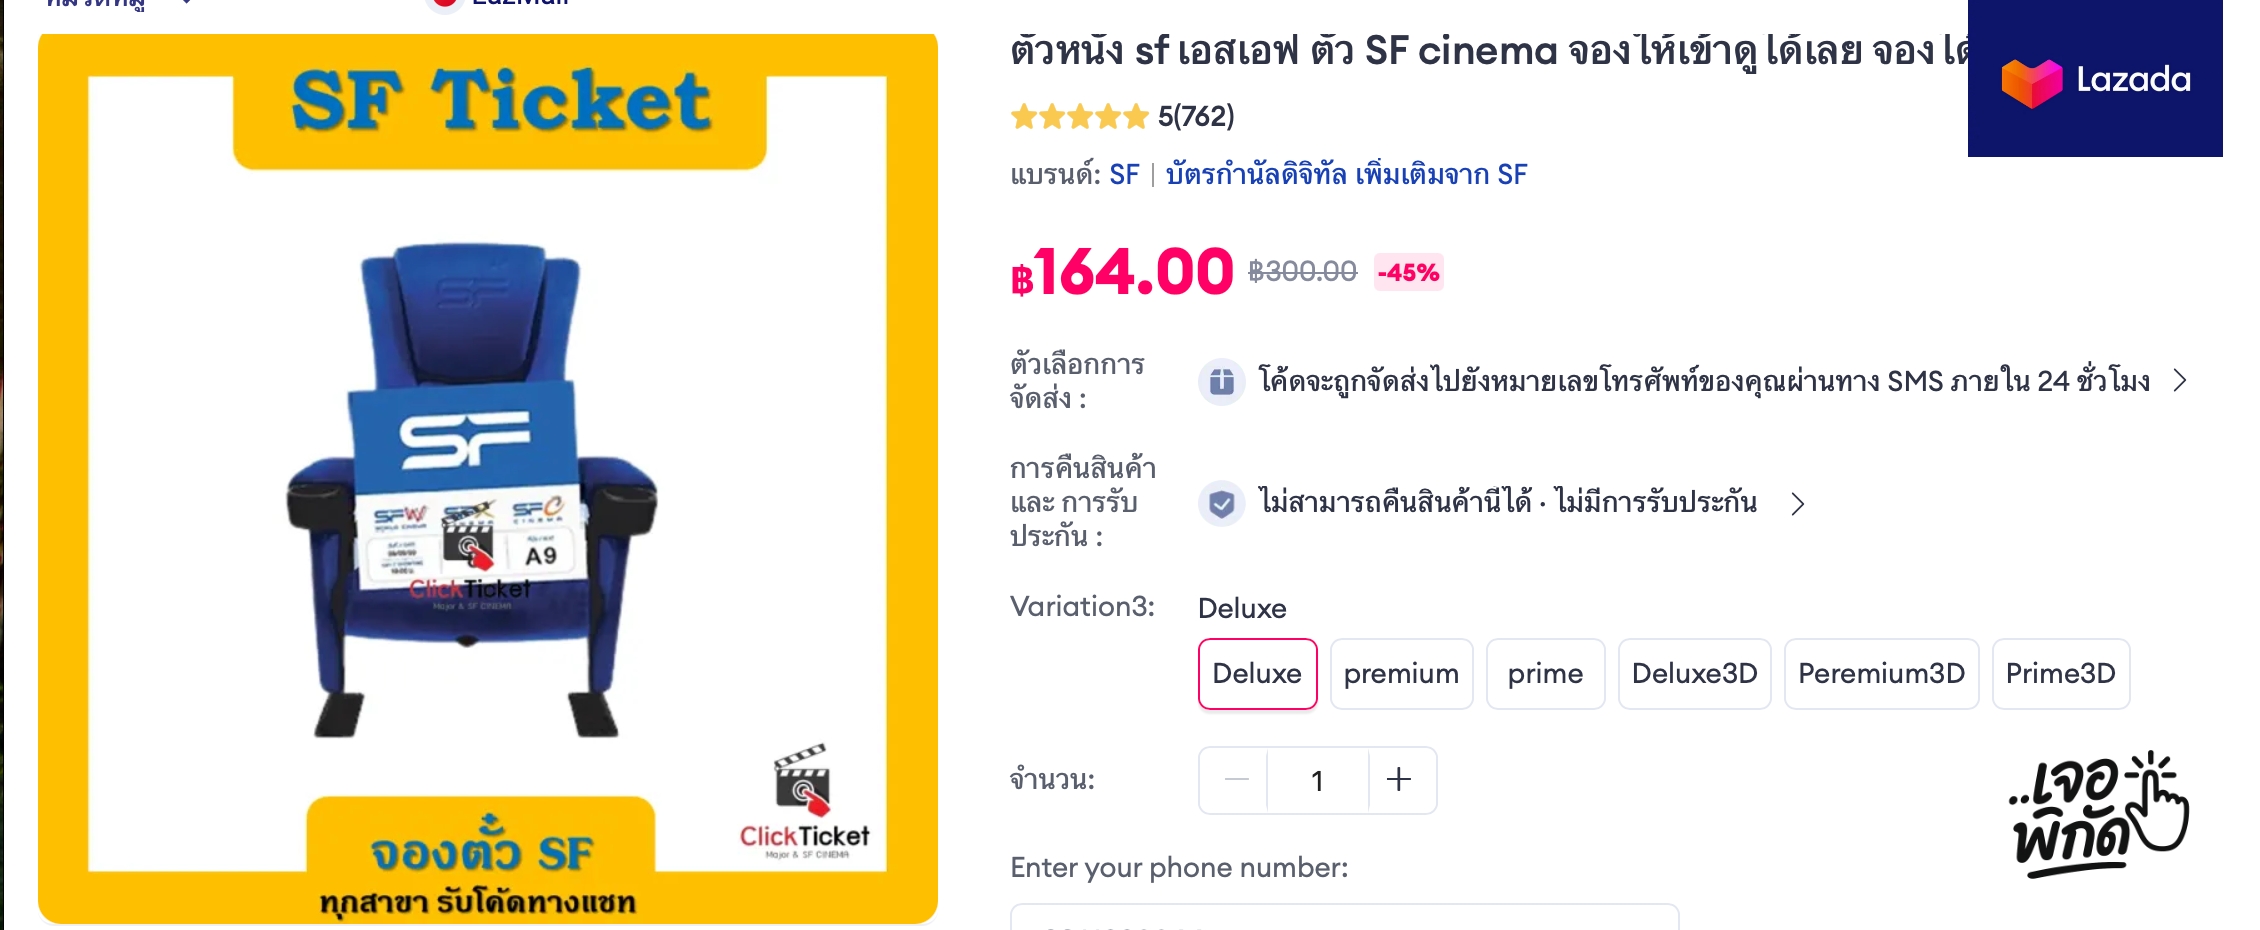Pick the Prime3D variation

(2060, 674)
